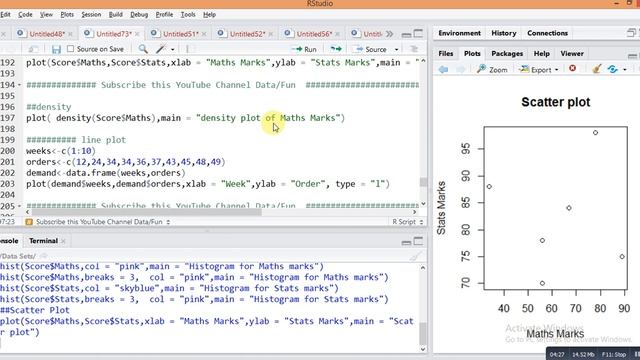640x360 pixels.
Task: Switch to the Packages tab
Action: click(507, 53)
